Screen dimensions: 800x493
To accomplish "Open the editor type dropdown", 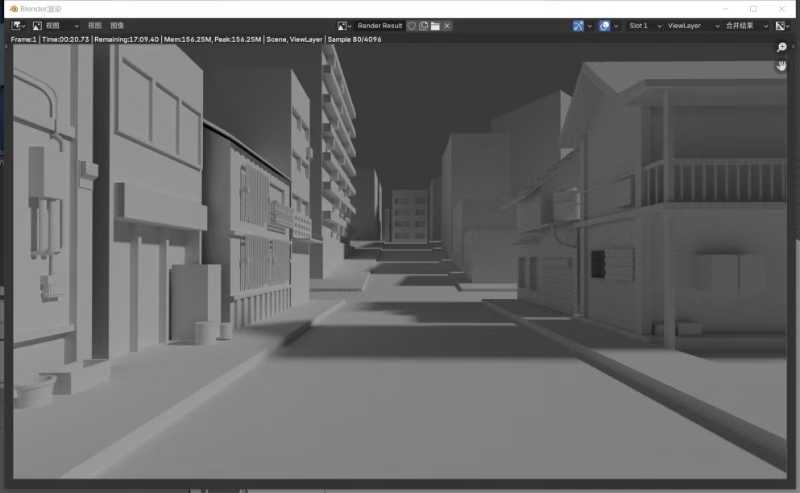I will [18, 25].
